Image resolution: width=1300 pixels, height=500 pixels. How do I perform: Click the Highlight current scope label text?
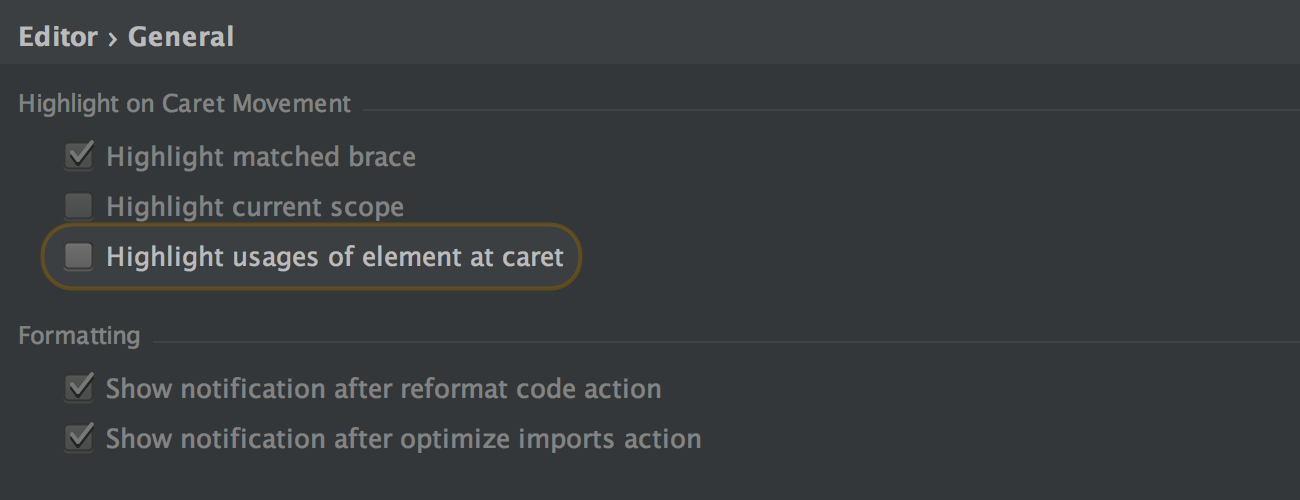click(255, 207)
